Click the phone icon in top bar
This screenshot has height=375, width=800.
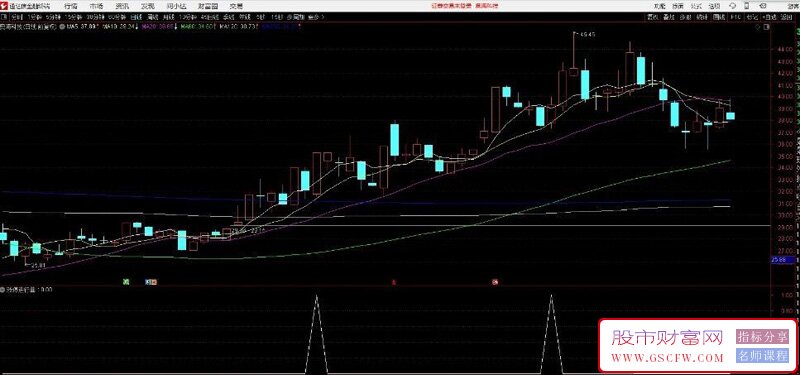point(746,6)
